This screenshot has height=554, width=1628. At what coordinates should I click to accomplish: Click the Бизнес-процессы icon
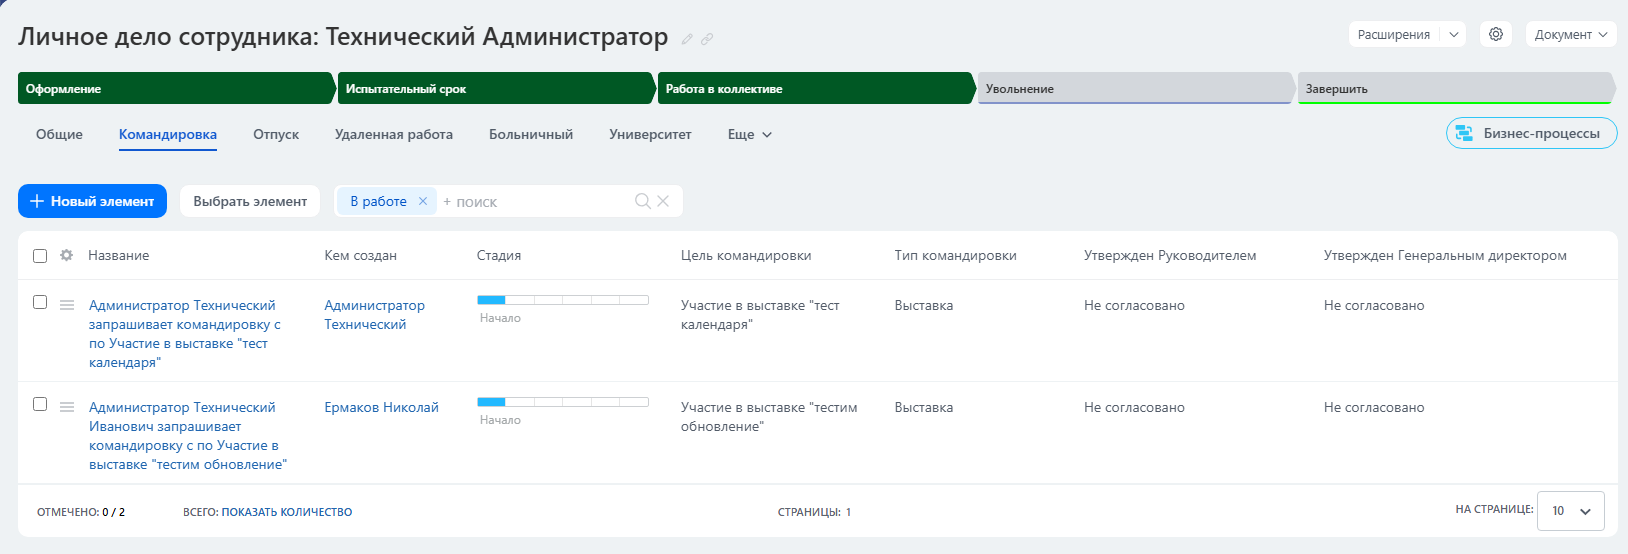click(1464, 133)
